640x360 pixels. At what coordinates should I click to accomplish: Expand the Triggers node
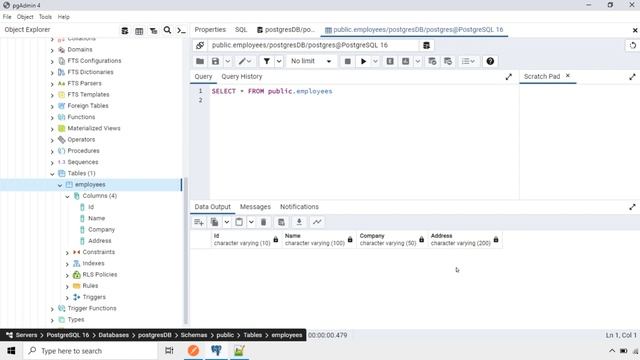tap(67, 298)
